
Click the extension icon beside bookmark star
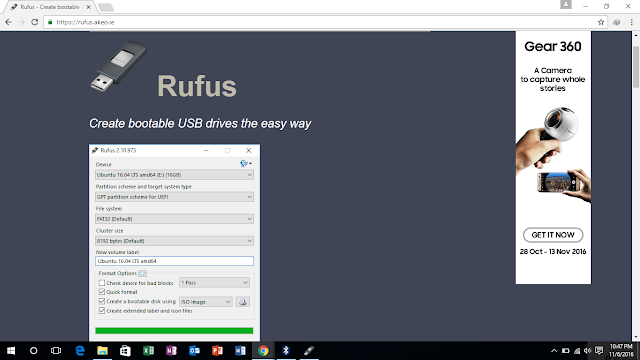coord(617,22)
